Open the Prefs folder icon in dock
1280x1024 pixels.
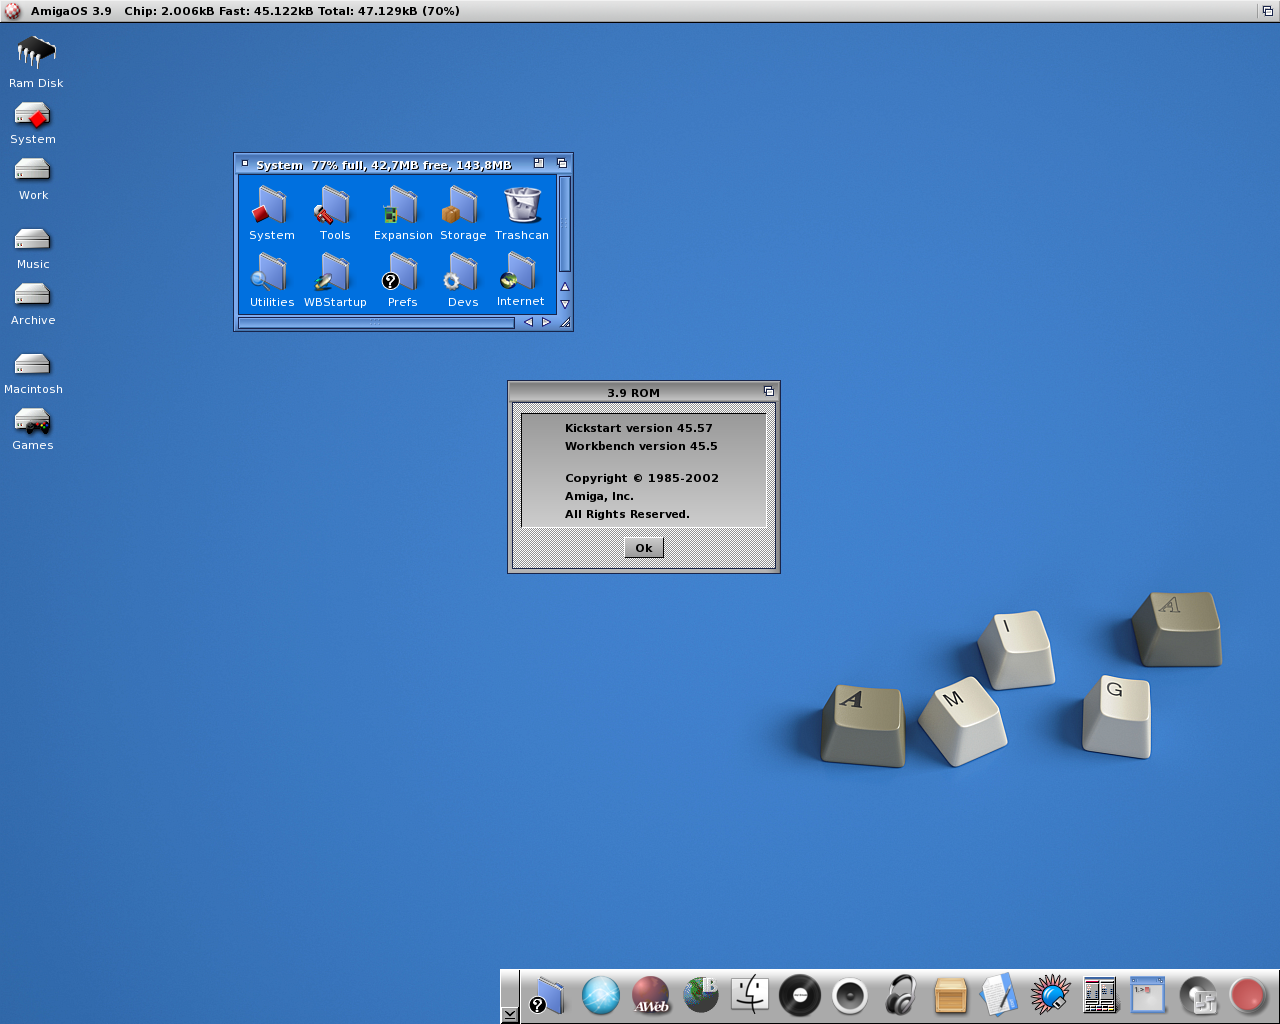pos(548,996)
